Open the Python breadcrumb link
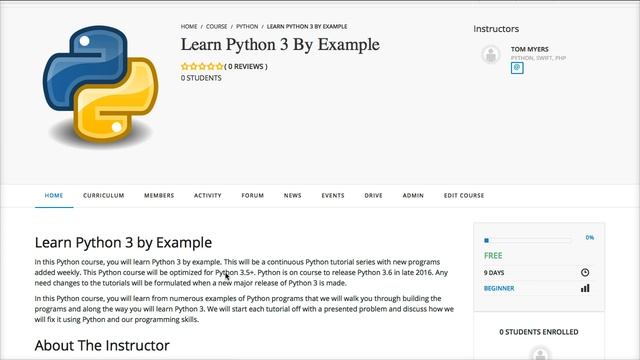Image resolution: width=640 pixels, height=360 pixels. click(x=247, y=27)
